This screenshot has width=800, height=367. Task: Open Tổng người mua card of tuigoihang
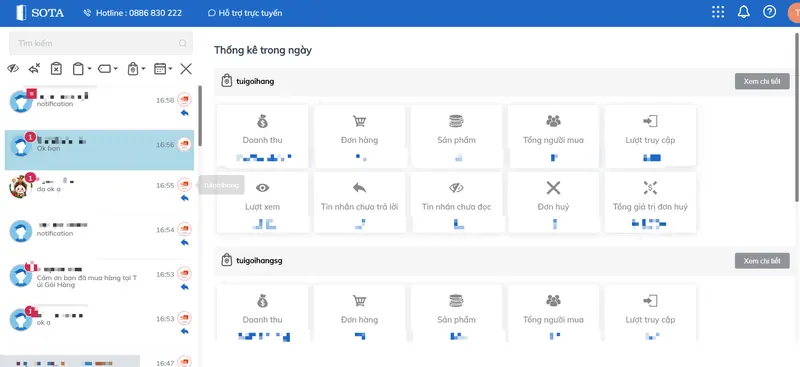pyautogui.click(x=553, y=136)
